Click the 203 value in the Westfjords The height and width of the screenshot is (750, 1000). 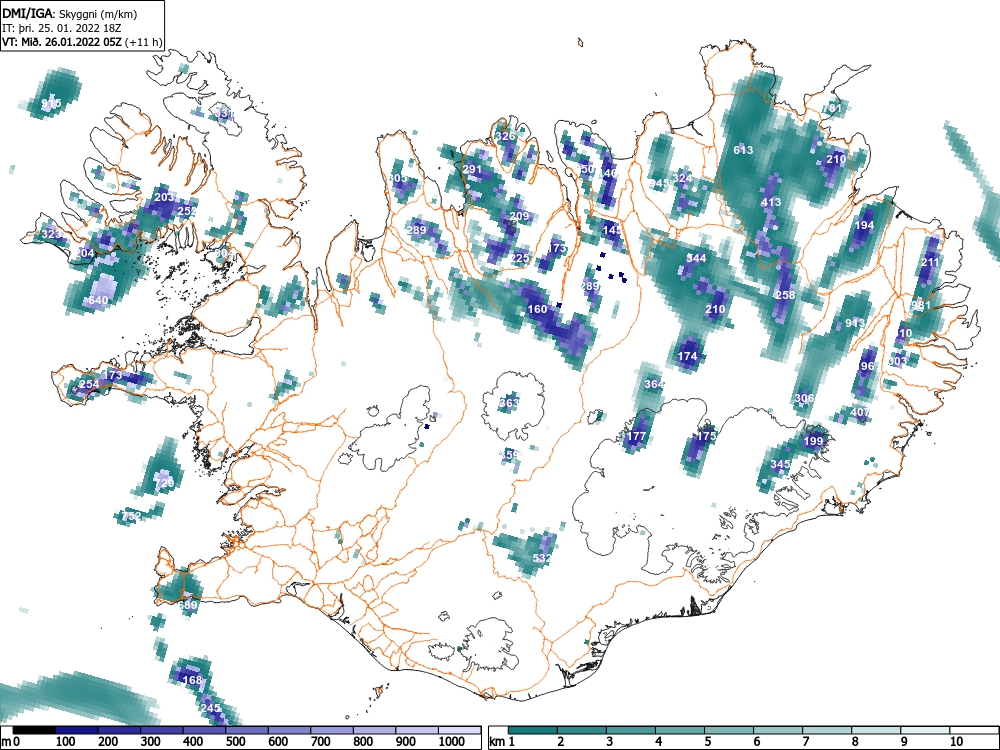(165, 197)
